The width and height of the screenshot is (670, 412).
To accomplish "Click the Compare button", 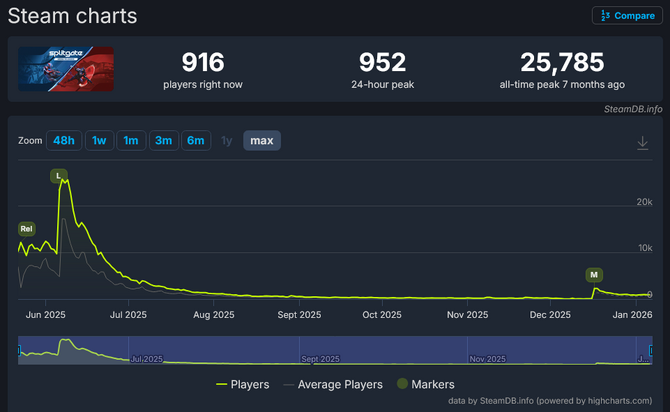I will [x=626, y=15].
